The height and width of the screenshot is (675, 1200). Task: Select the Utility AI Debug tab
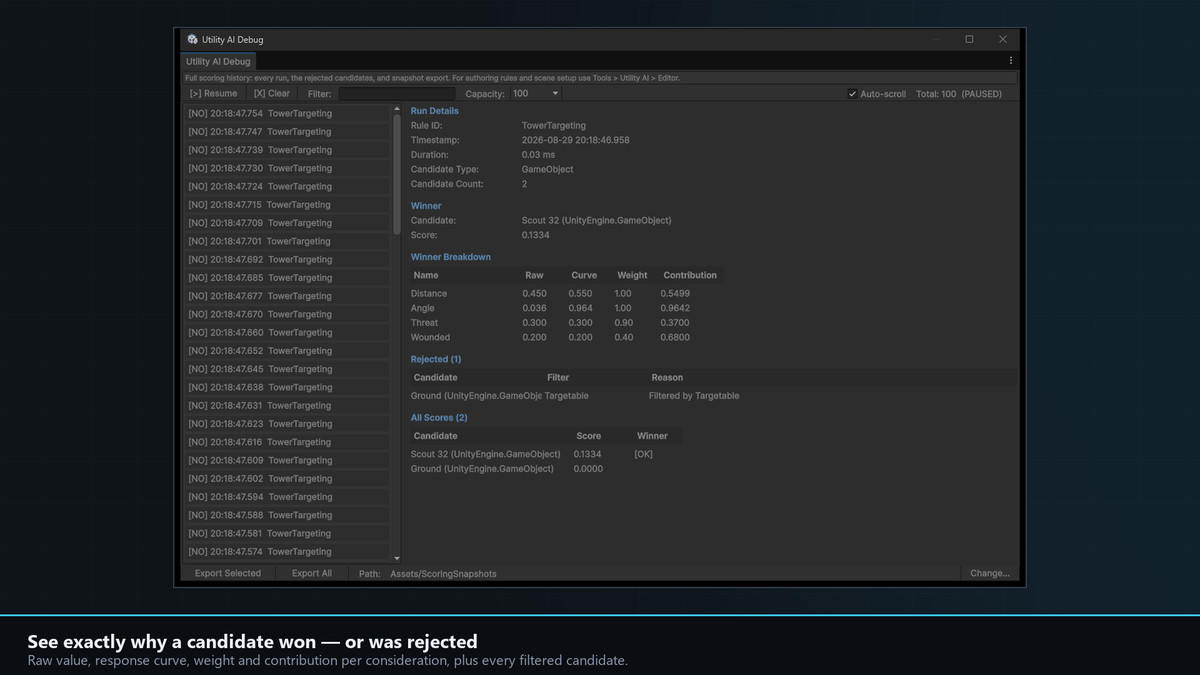[218, 61]
